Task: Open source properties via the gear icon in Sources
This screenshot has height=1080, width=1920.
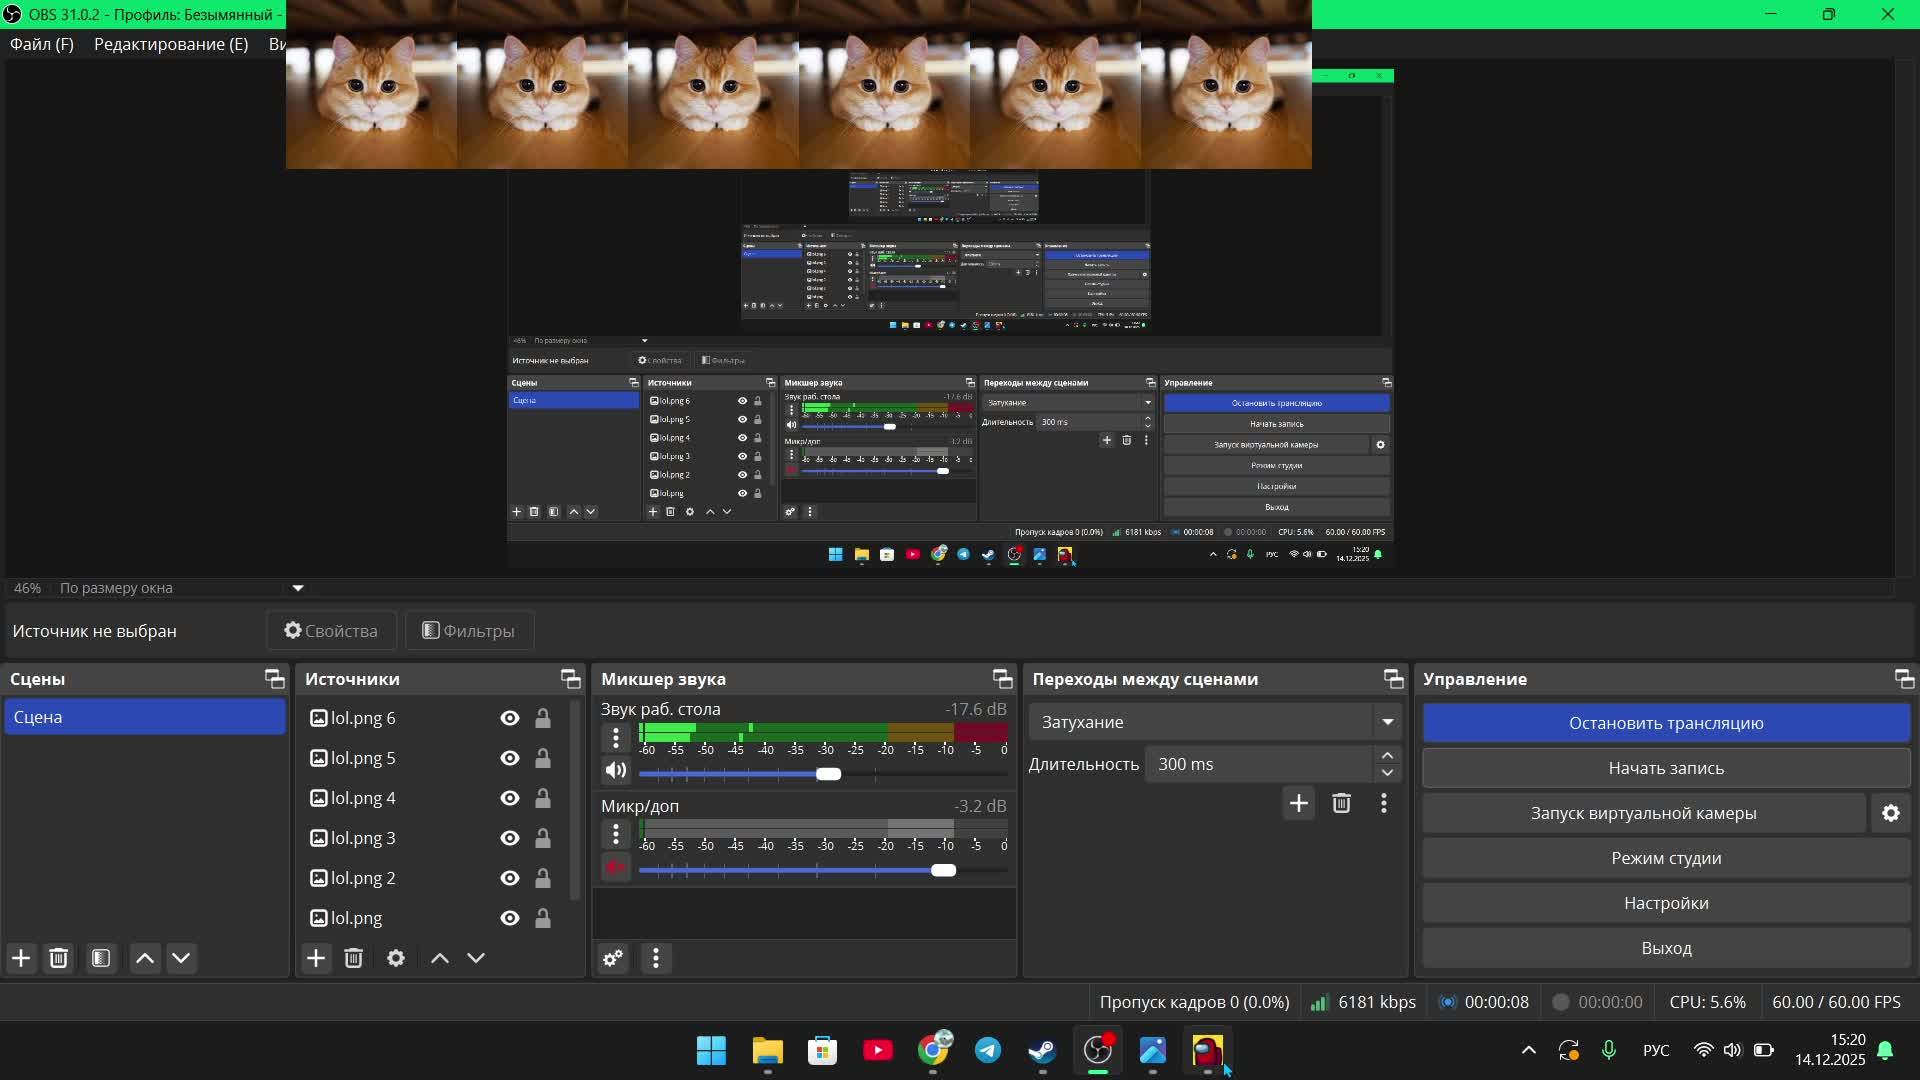Action: coord(396,958)
